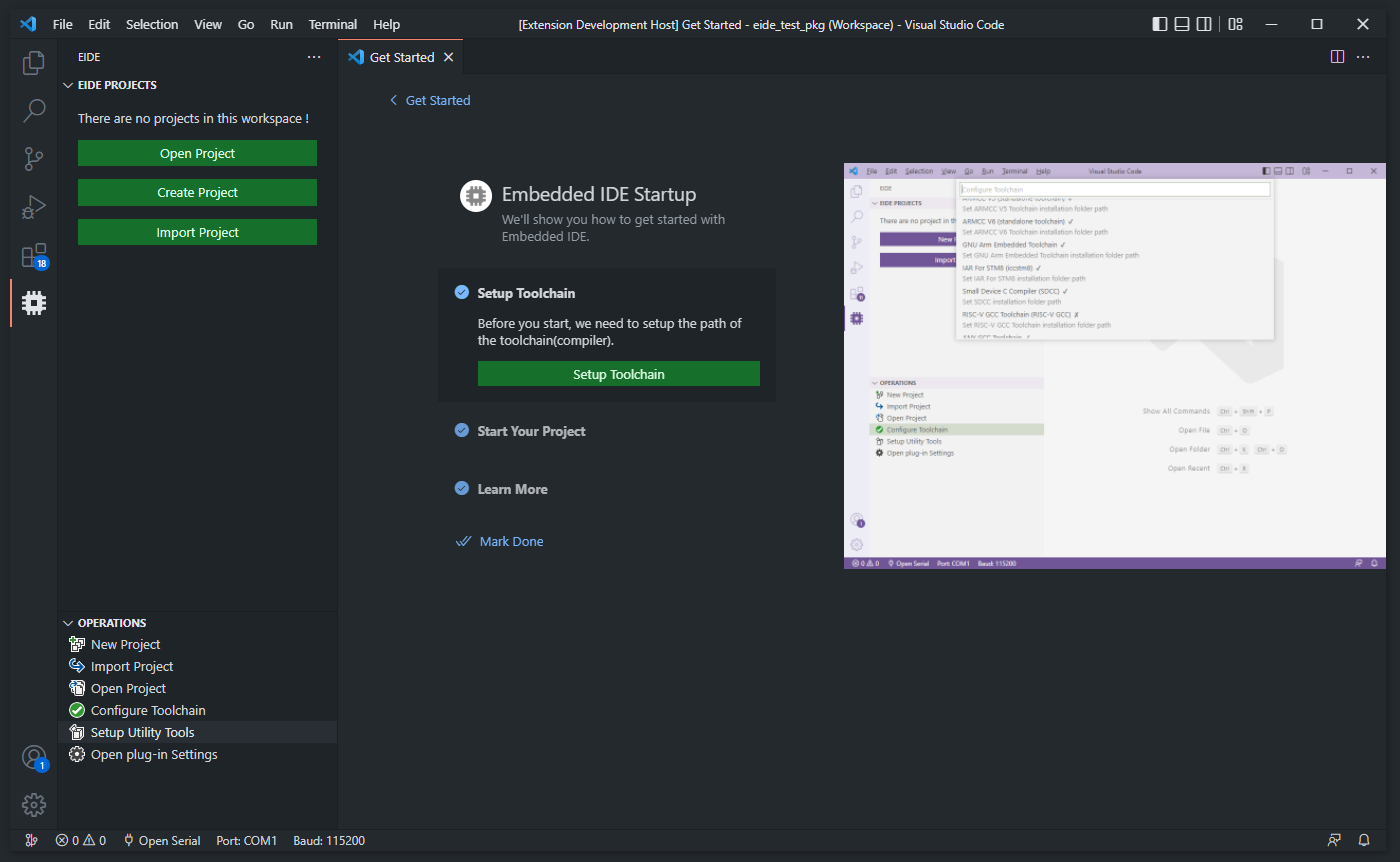Screen dimensions: 1400x862
Task: Toggle the Start Your Project step checkmark
Action: [461, 430]
